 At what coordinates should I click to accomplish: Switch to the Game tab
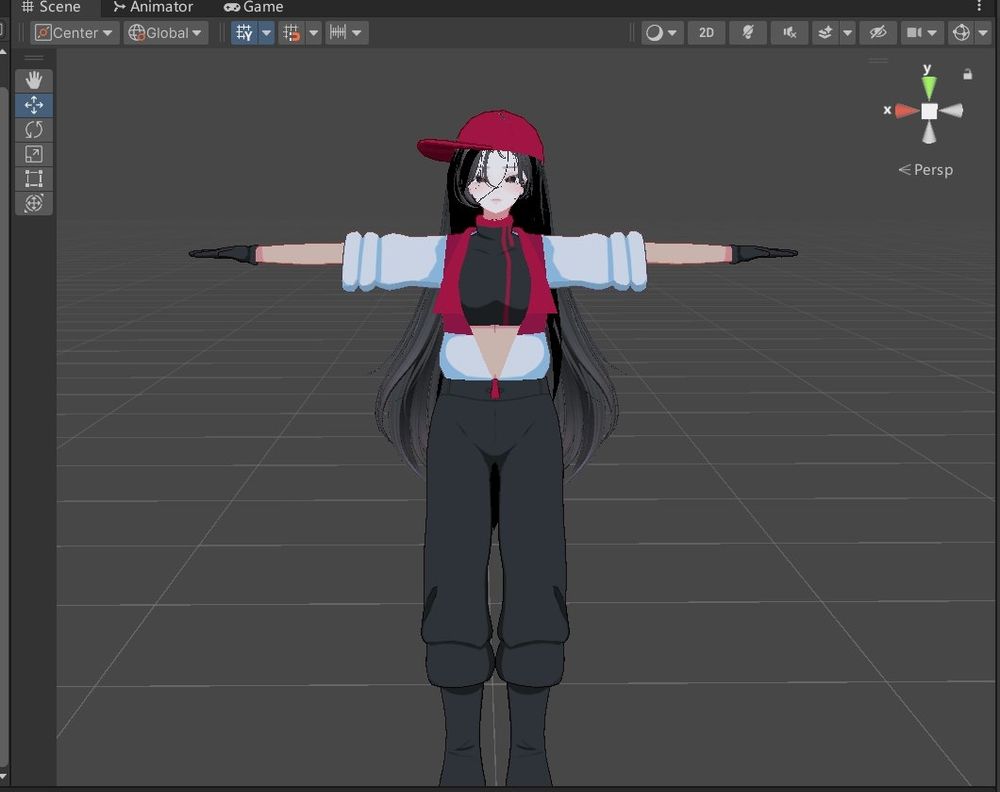[x=254, y=7]
